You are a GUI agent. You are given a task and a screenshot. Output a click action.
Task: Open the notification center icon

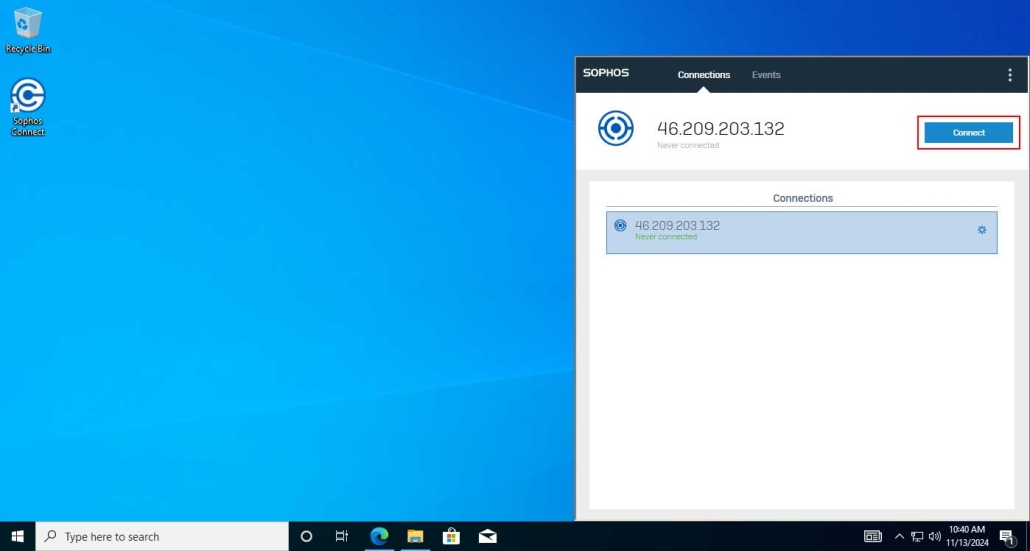tap(1007, 537)
